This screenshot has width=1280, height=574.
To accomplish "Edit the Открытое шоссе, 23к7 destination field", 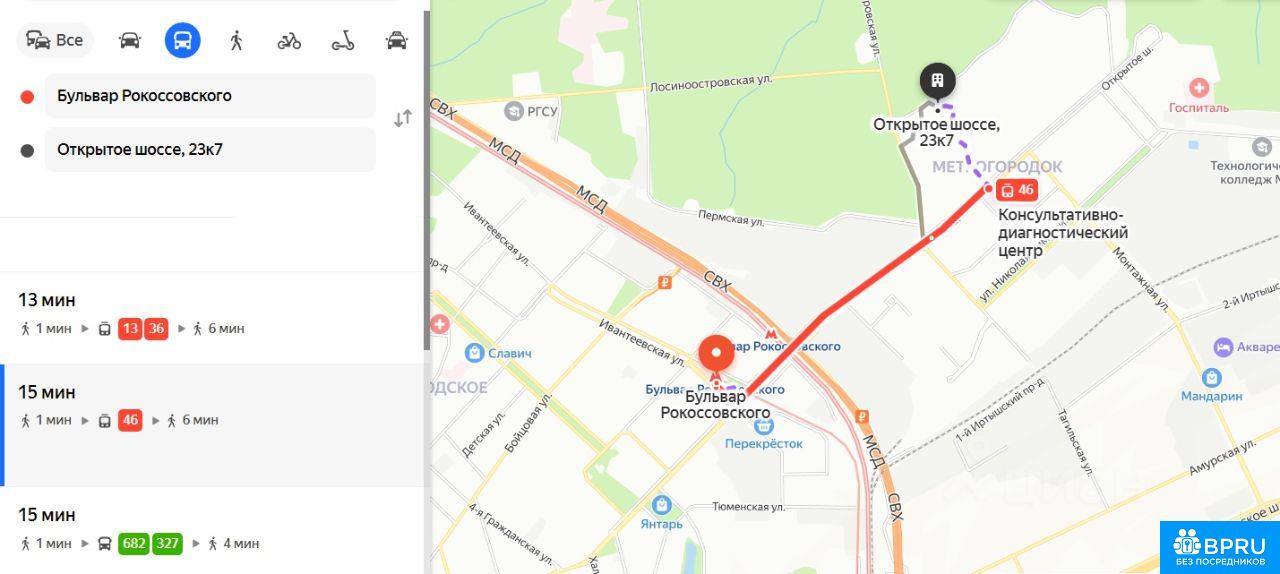I will point(210,150).
